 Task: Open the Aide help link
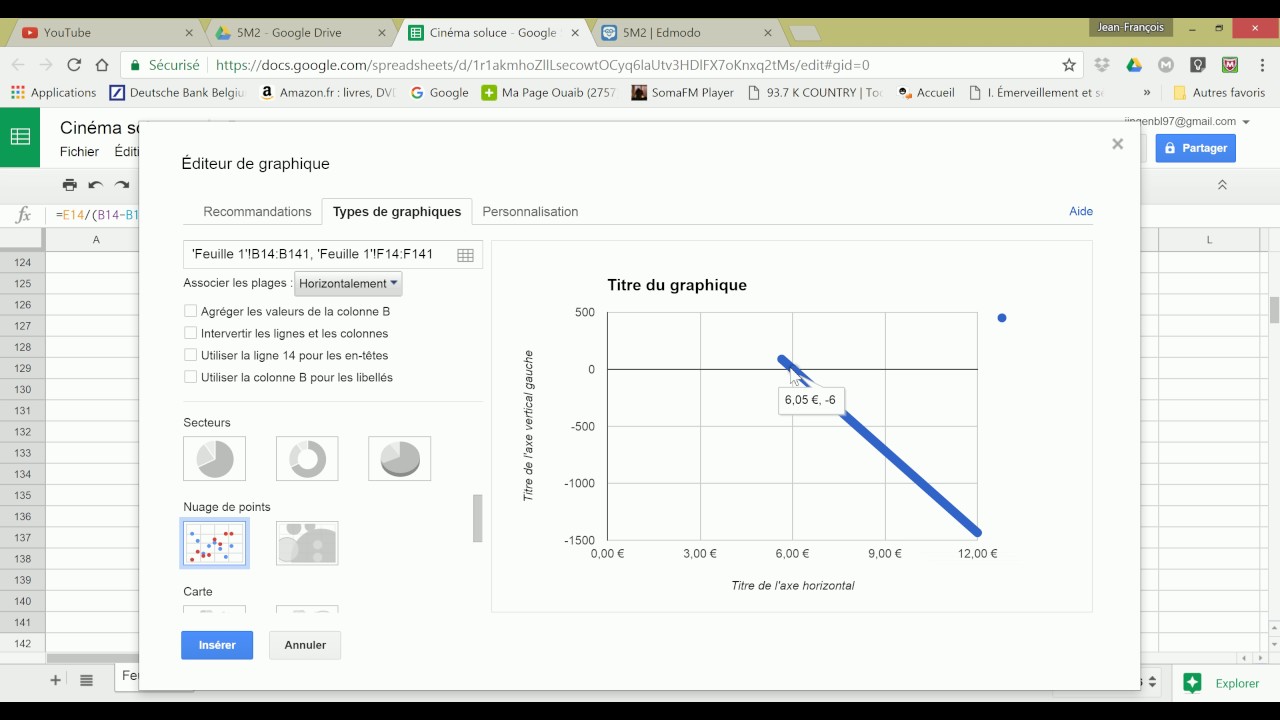click(1081, 211)
